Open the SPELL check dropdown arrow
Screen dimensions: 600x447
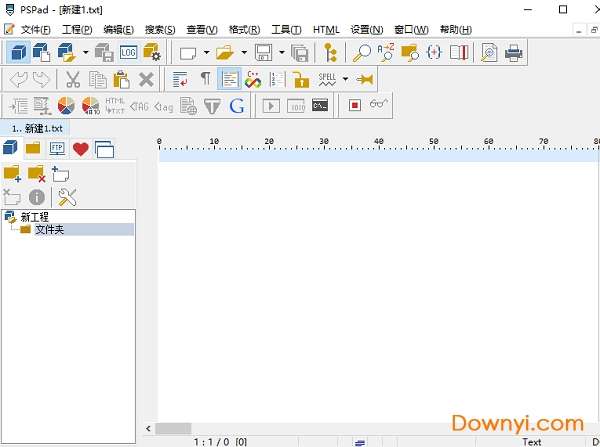[345, 79]
